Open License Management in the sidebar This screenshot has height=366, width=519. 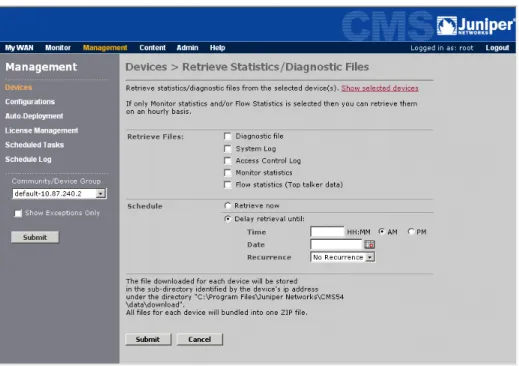pyautogui.click(x=41, y=130)
